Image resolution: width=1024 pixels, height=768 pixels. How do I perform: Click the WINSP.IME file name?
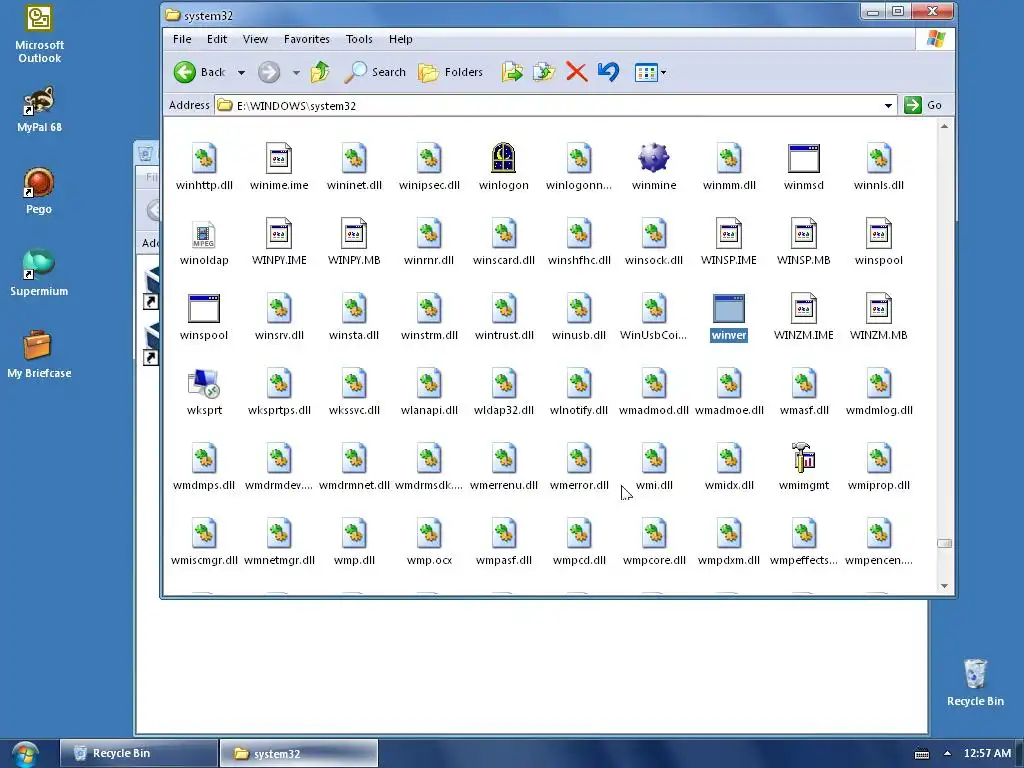click(729, 260)
